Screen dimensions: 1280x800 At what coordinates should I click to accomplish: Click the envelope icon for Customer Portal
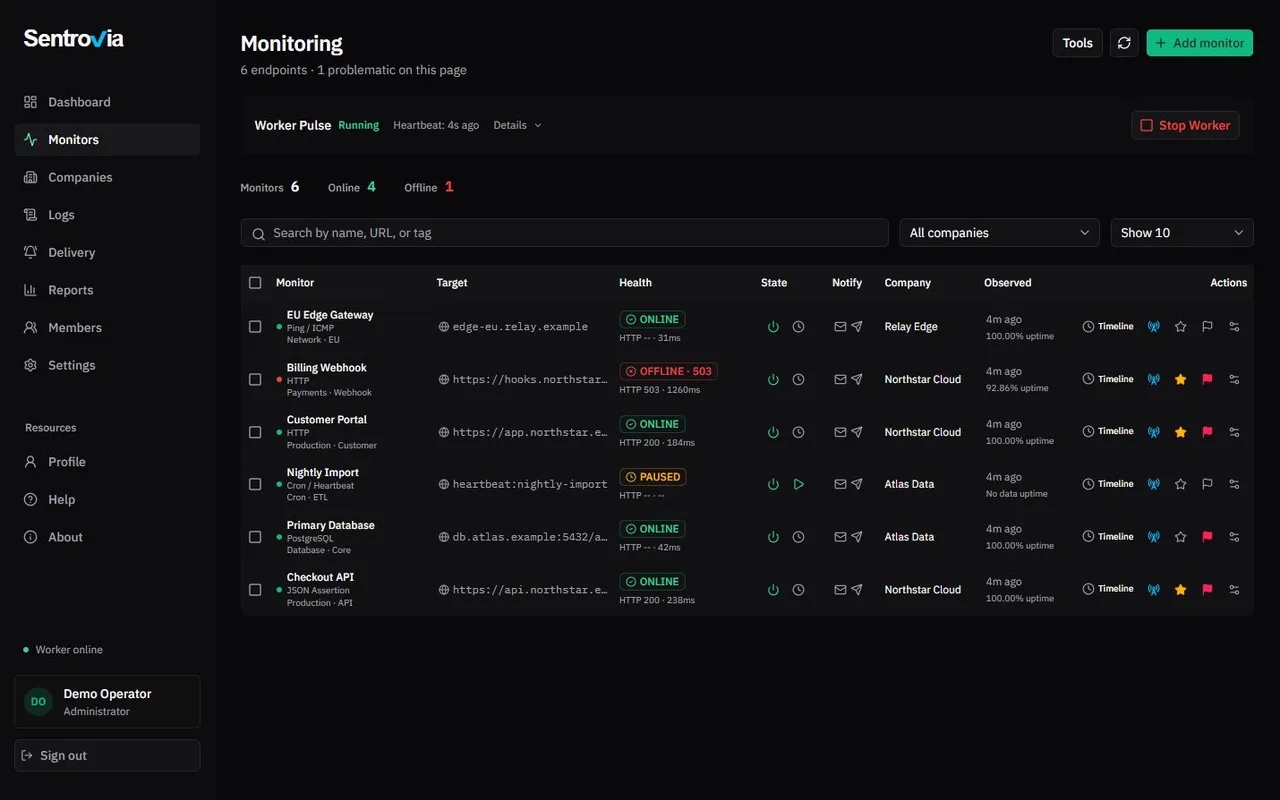pos(840,432)
